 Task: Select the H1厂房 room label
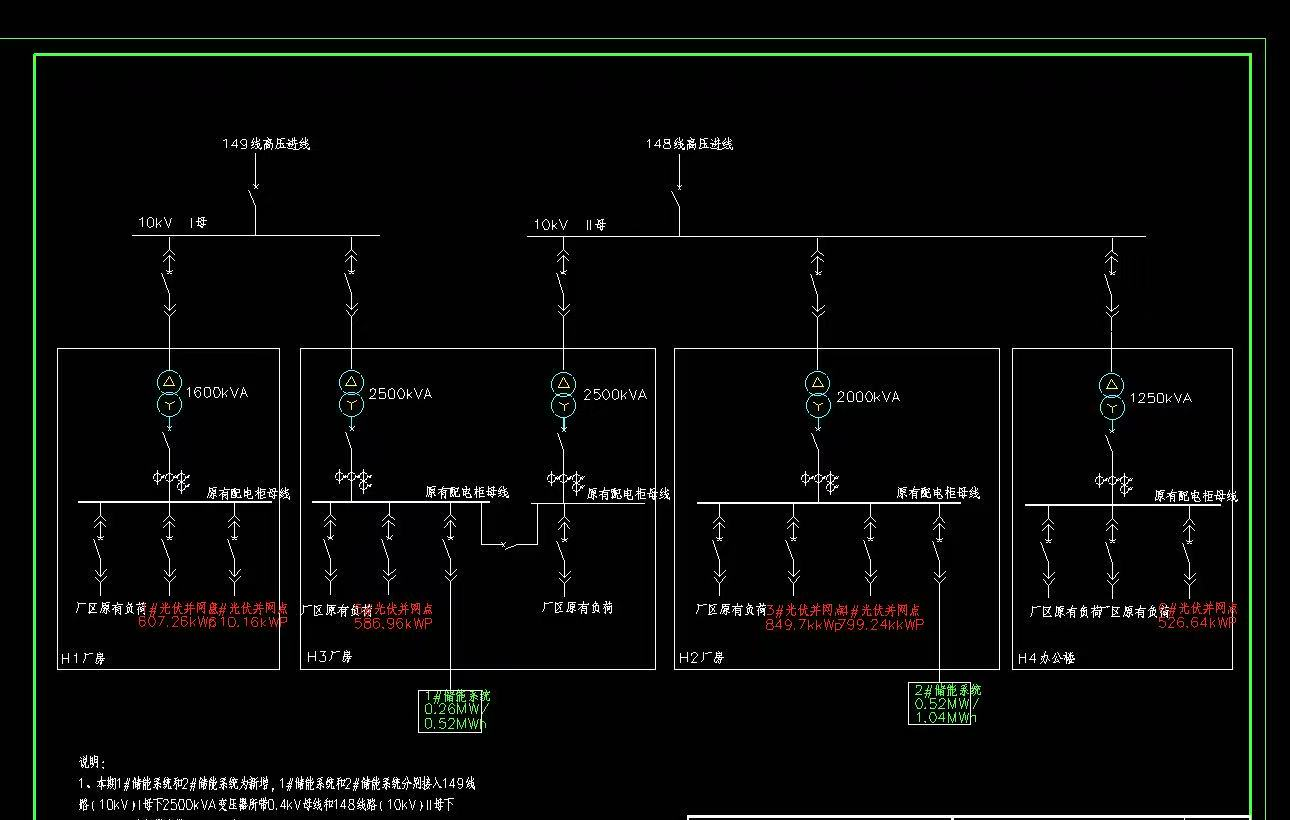click(x=83, y=658)
